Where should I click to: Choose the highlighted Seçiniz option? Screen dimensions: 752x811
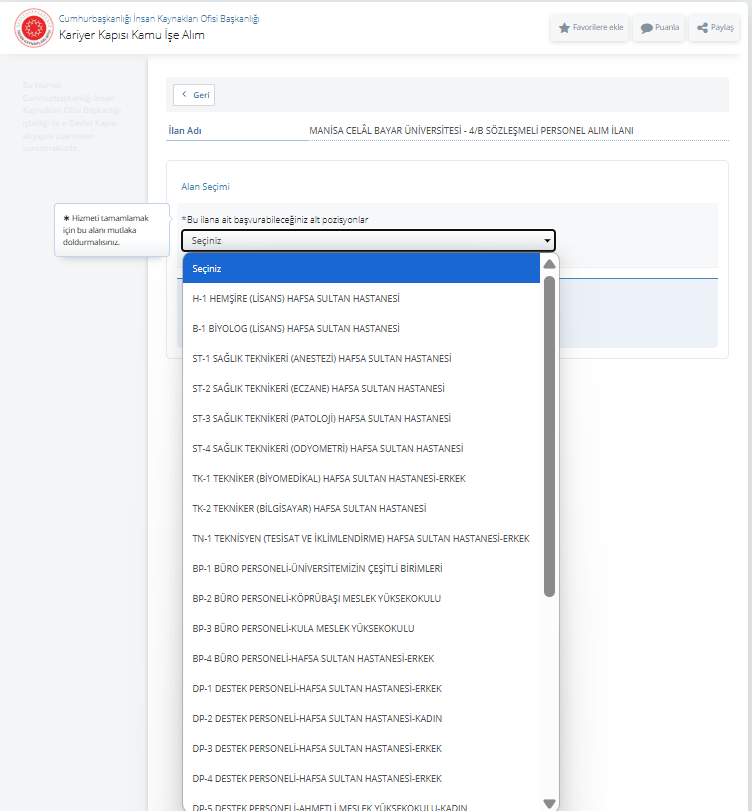click(361, 268)
